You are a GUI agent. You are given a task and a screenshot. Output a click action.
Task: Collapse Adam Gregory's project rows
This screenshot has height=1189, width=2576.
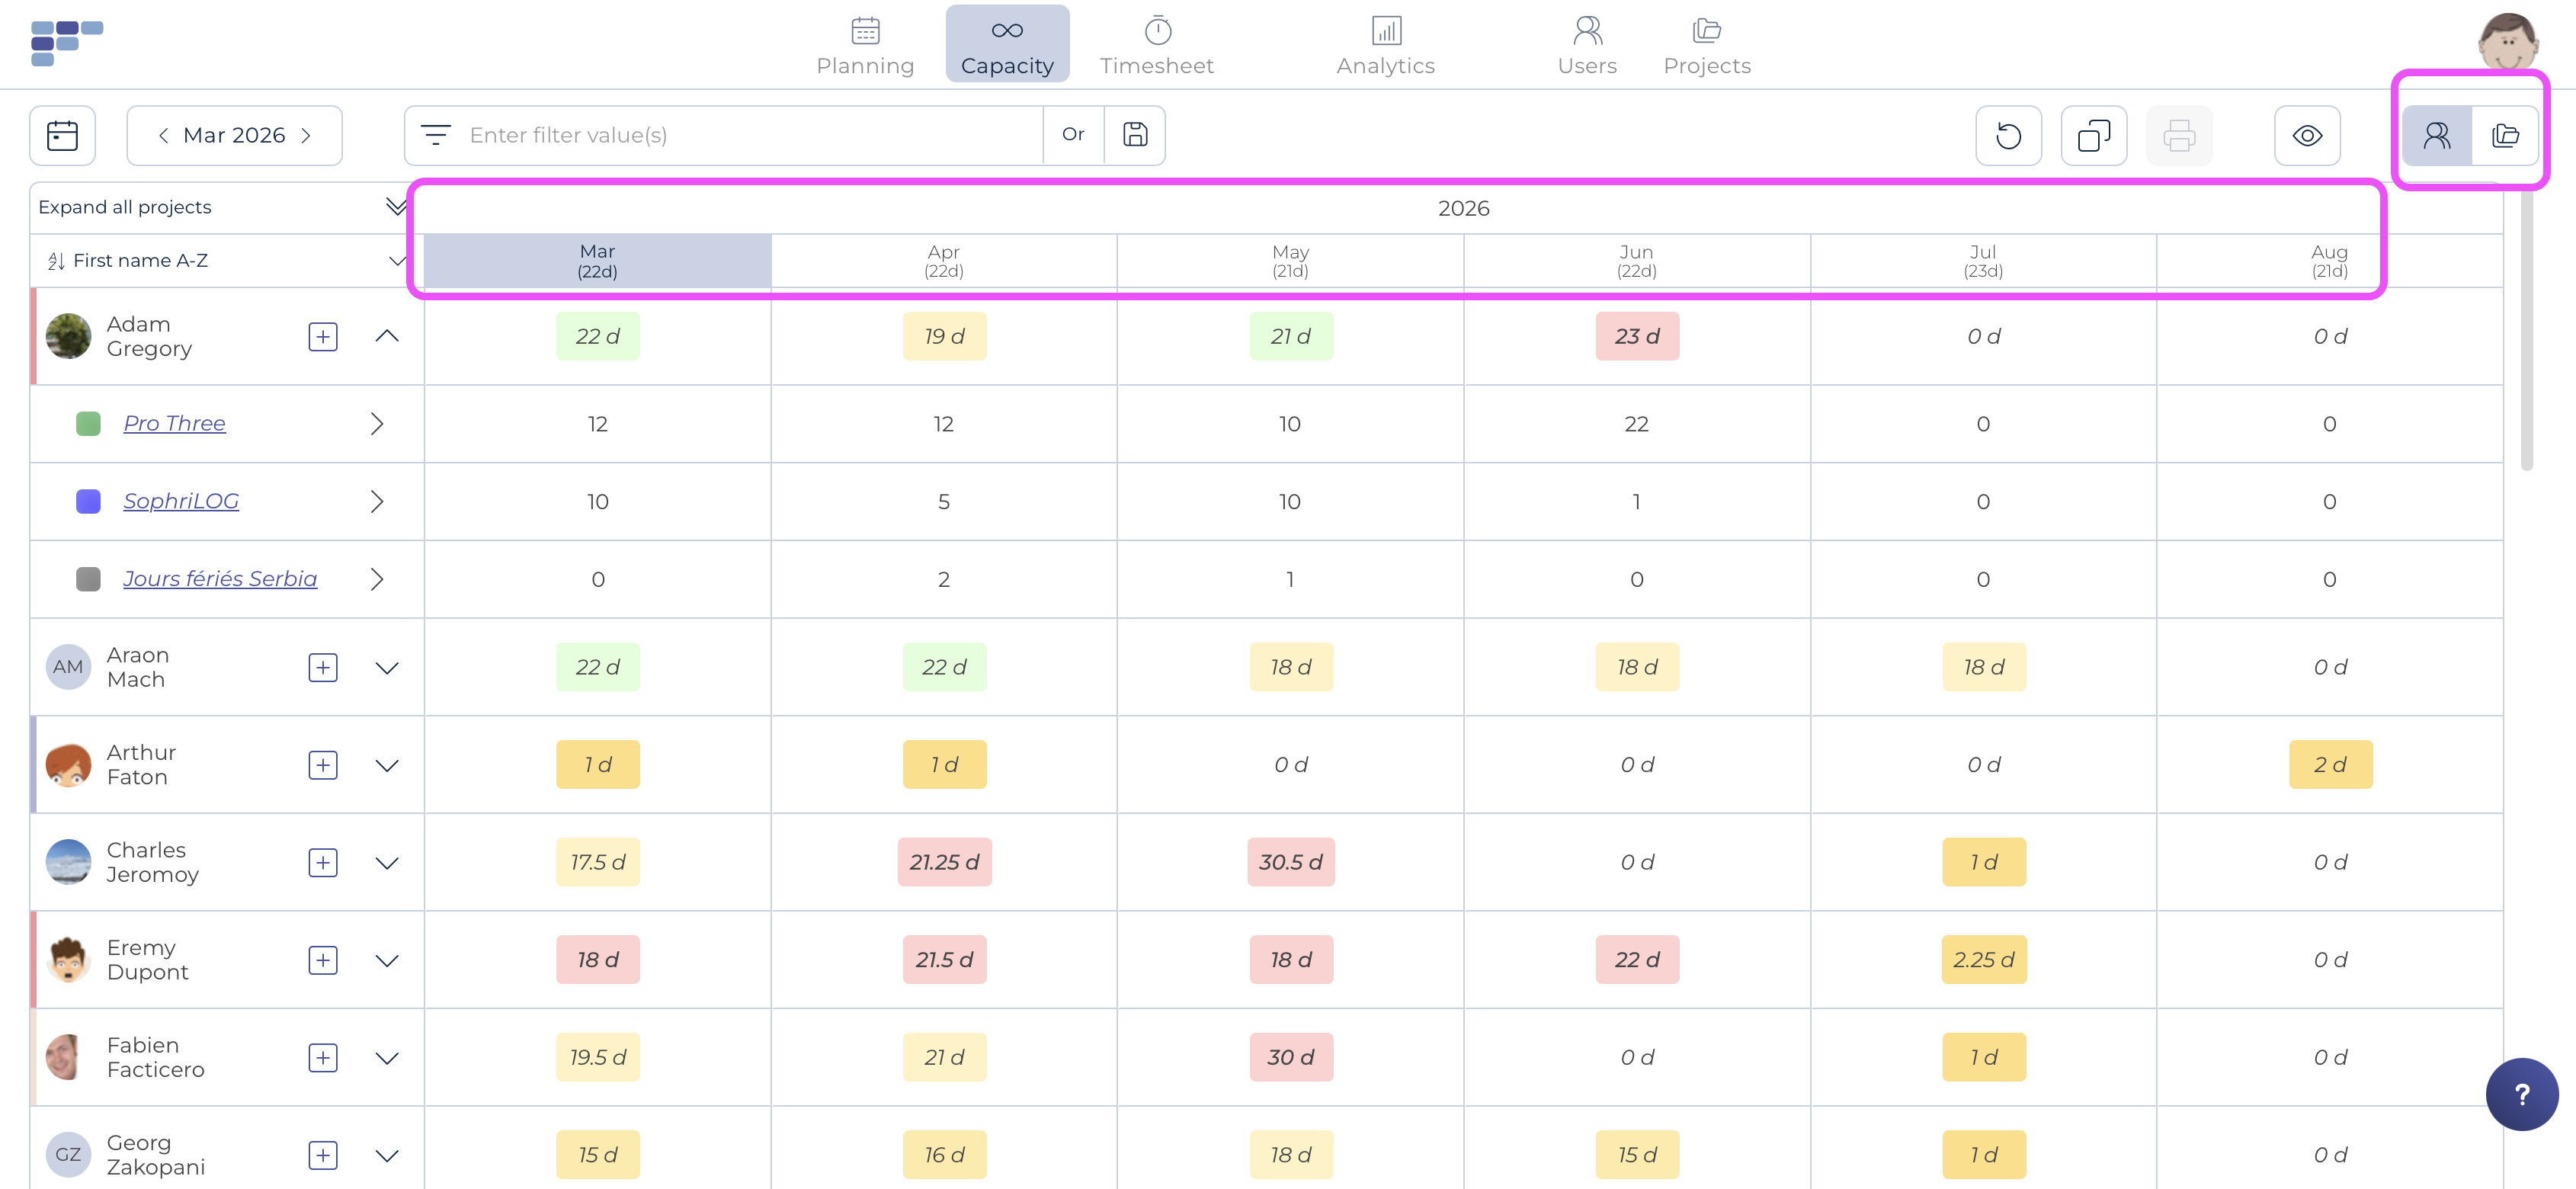(x=387, y=337)
